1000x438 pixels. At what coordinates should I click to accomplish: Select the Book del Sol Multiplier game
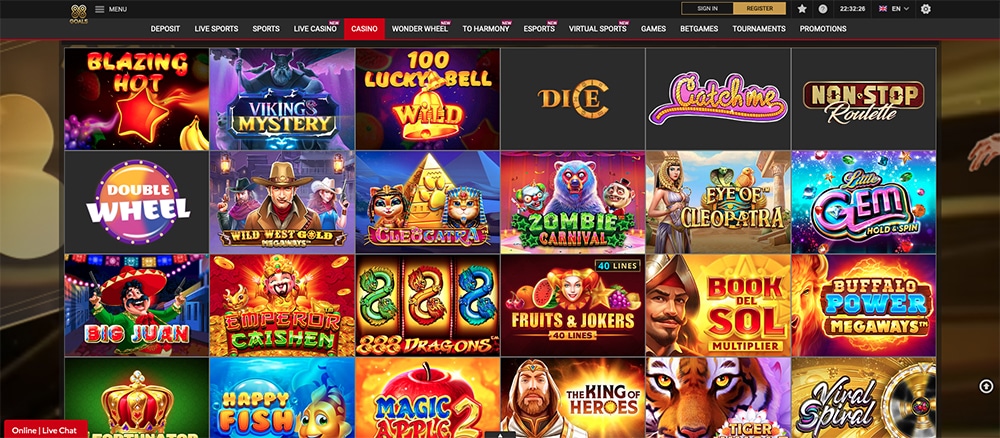[717, 305]
